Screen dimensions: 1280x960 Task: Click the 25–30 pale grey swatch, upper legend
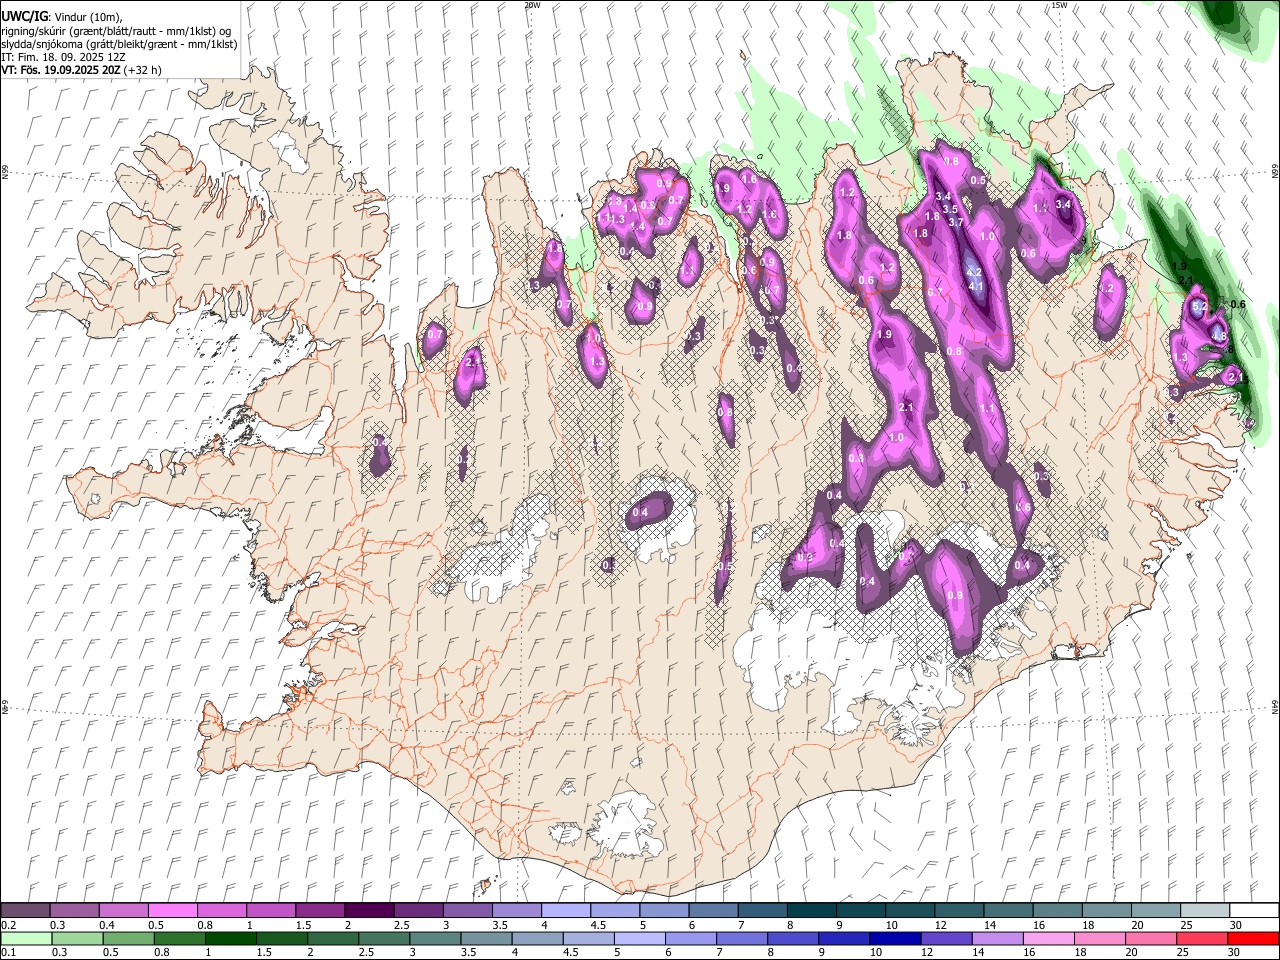pyautogui.click(x=1205, y=910)
